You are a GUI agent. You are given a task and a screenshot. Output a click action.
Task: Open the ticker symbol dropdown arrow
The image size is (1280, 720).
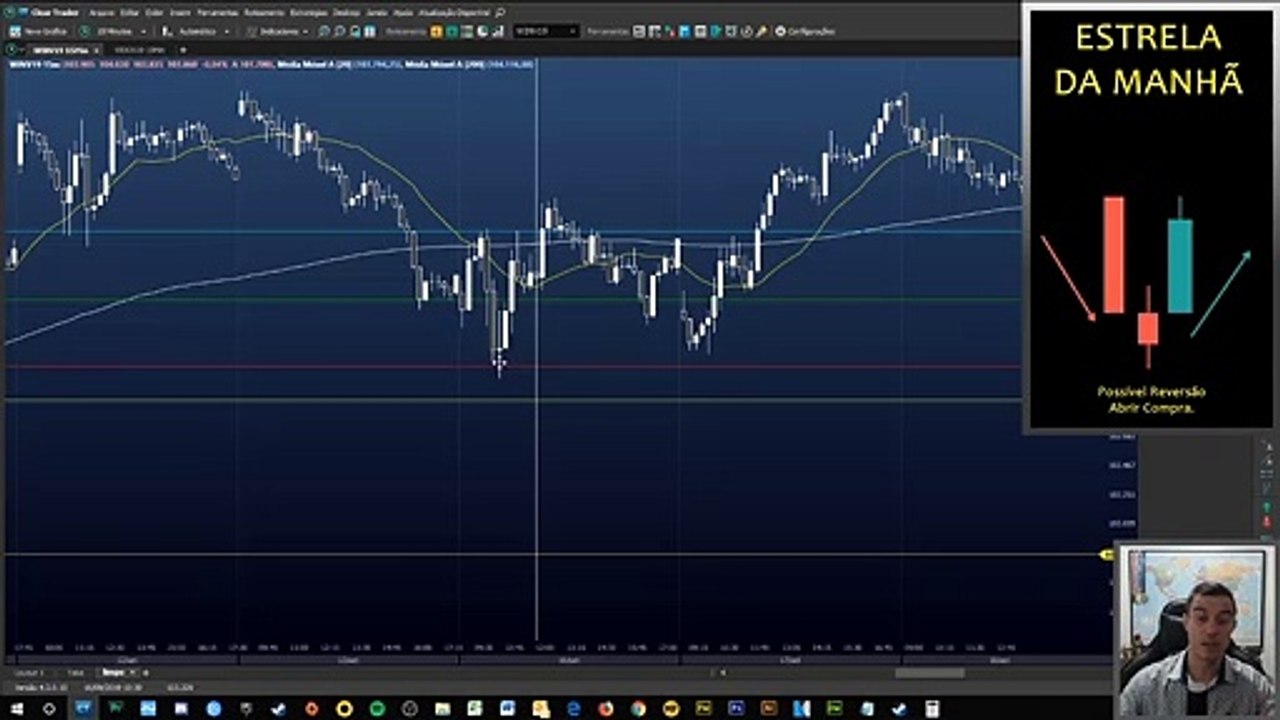[573, 31]
